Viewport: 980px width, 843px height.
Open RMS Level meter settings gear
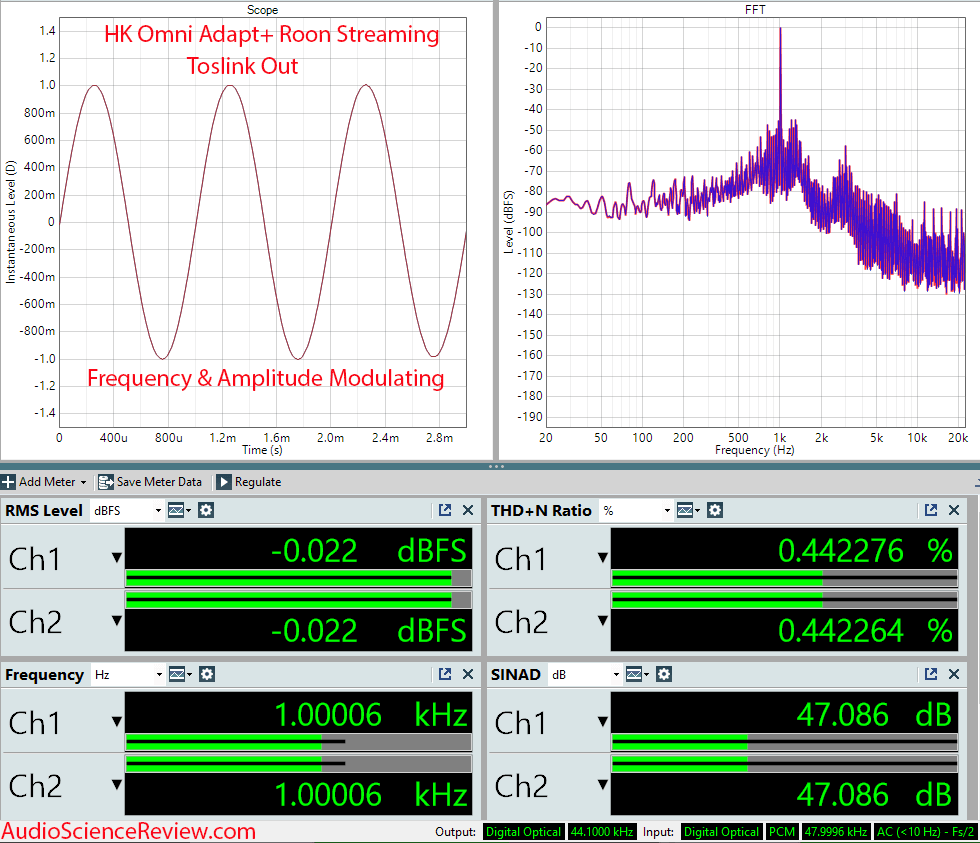206,511
